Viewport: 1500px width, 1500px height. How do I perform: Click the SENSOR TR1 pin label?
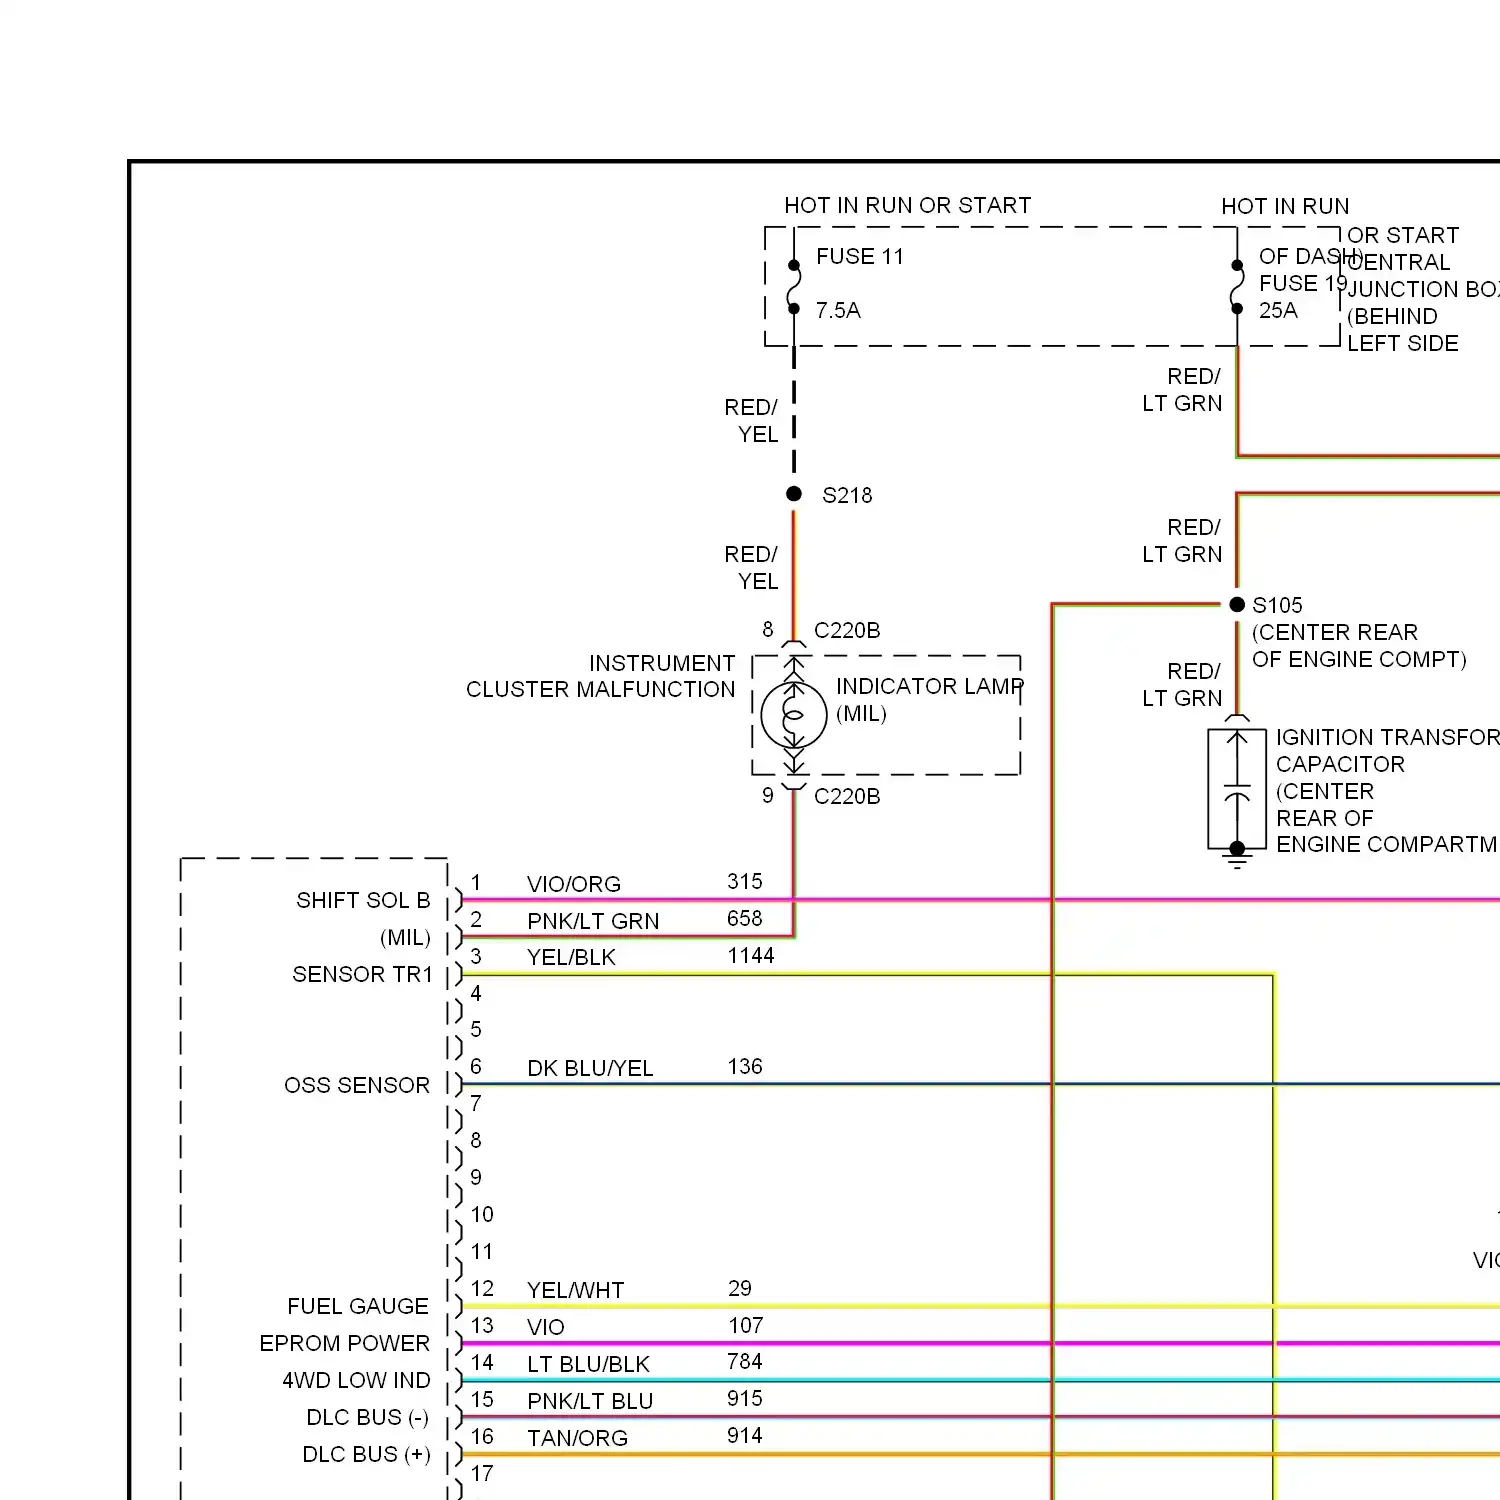(362, 975)
